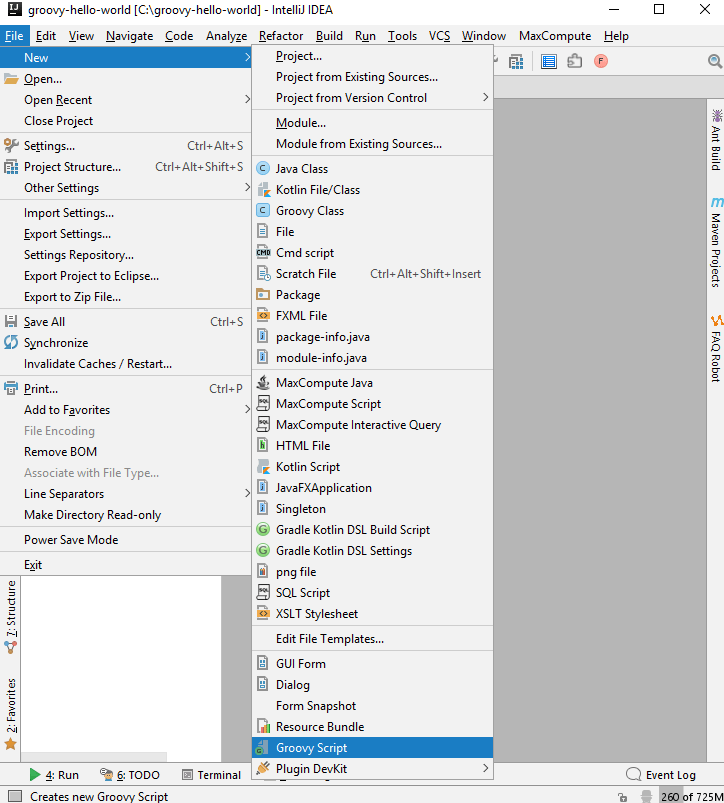Open the New submenu entry
Screen dimensions: 724x803
coord(125,57)
